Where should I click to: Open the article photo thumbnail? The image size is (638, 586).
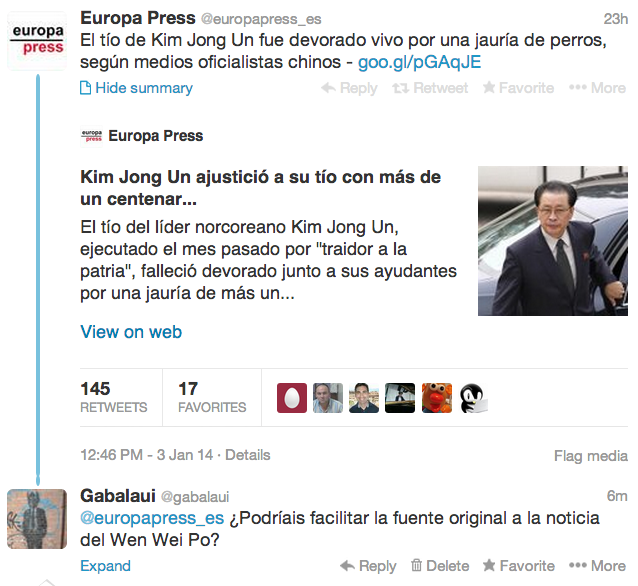point(553,241)
